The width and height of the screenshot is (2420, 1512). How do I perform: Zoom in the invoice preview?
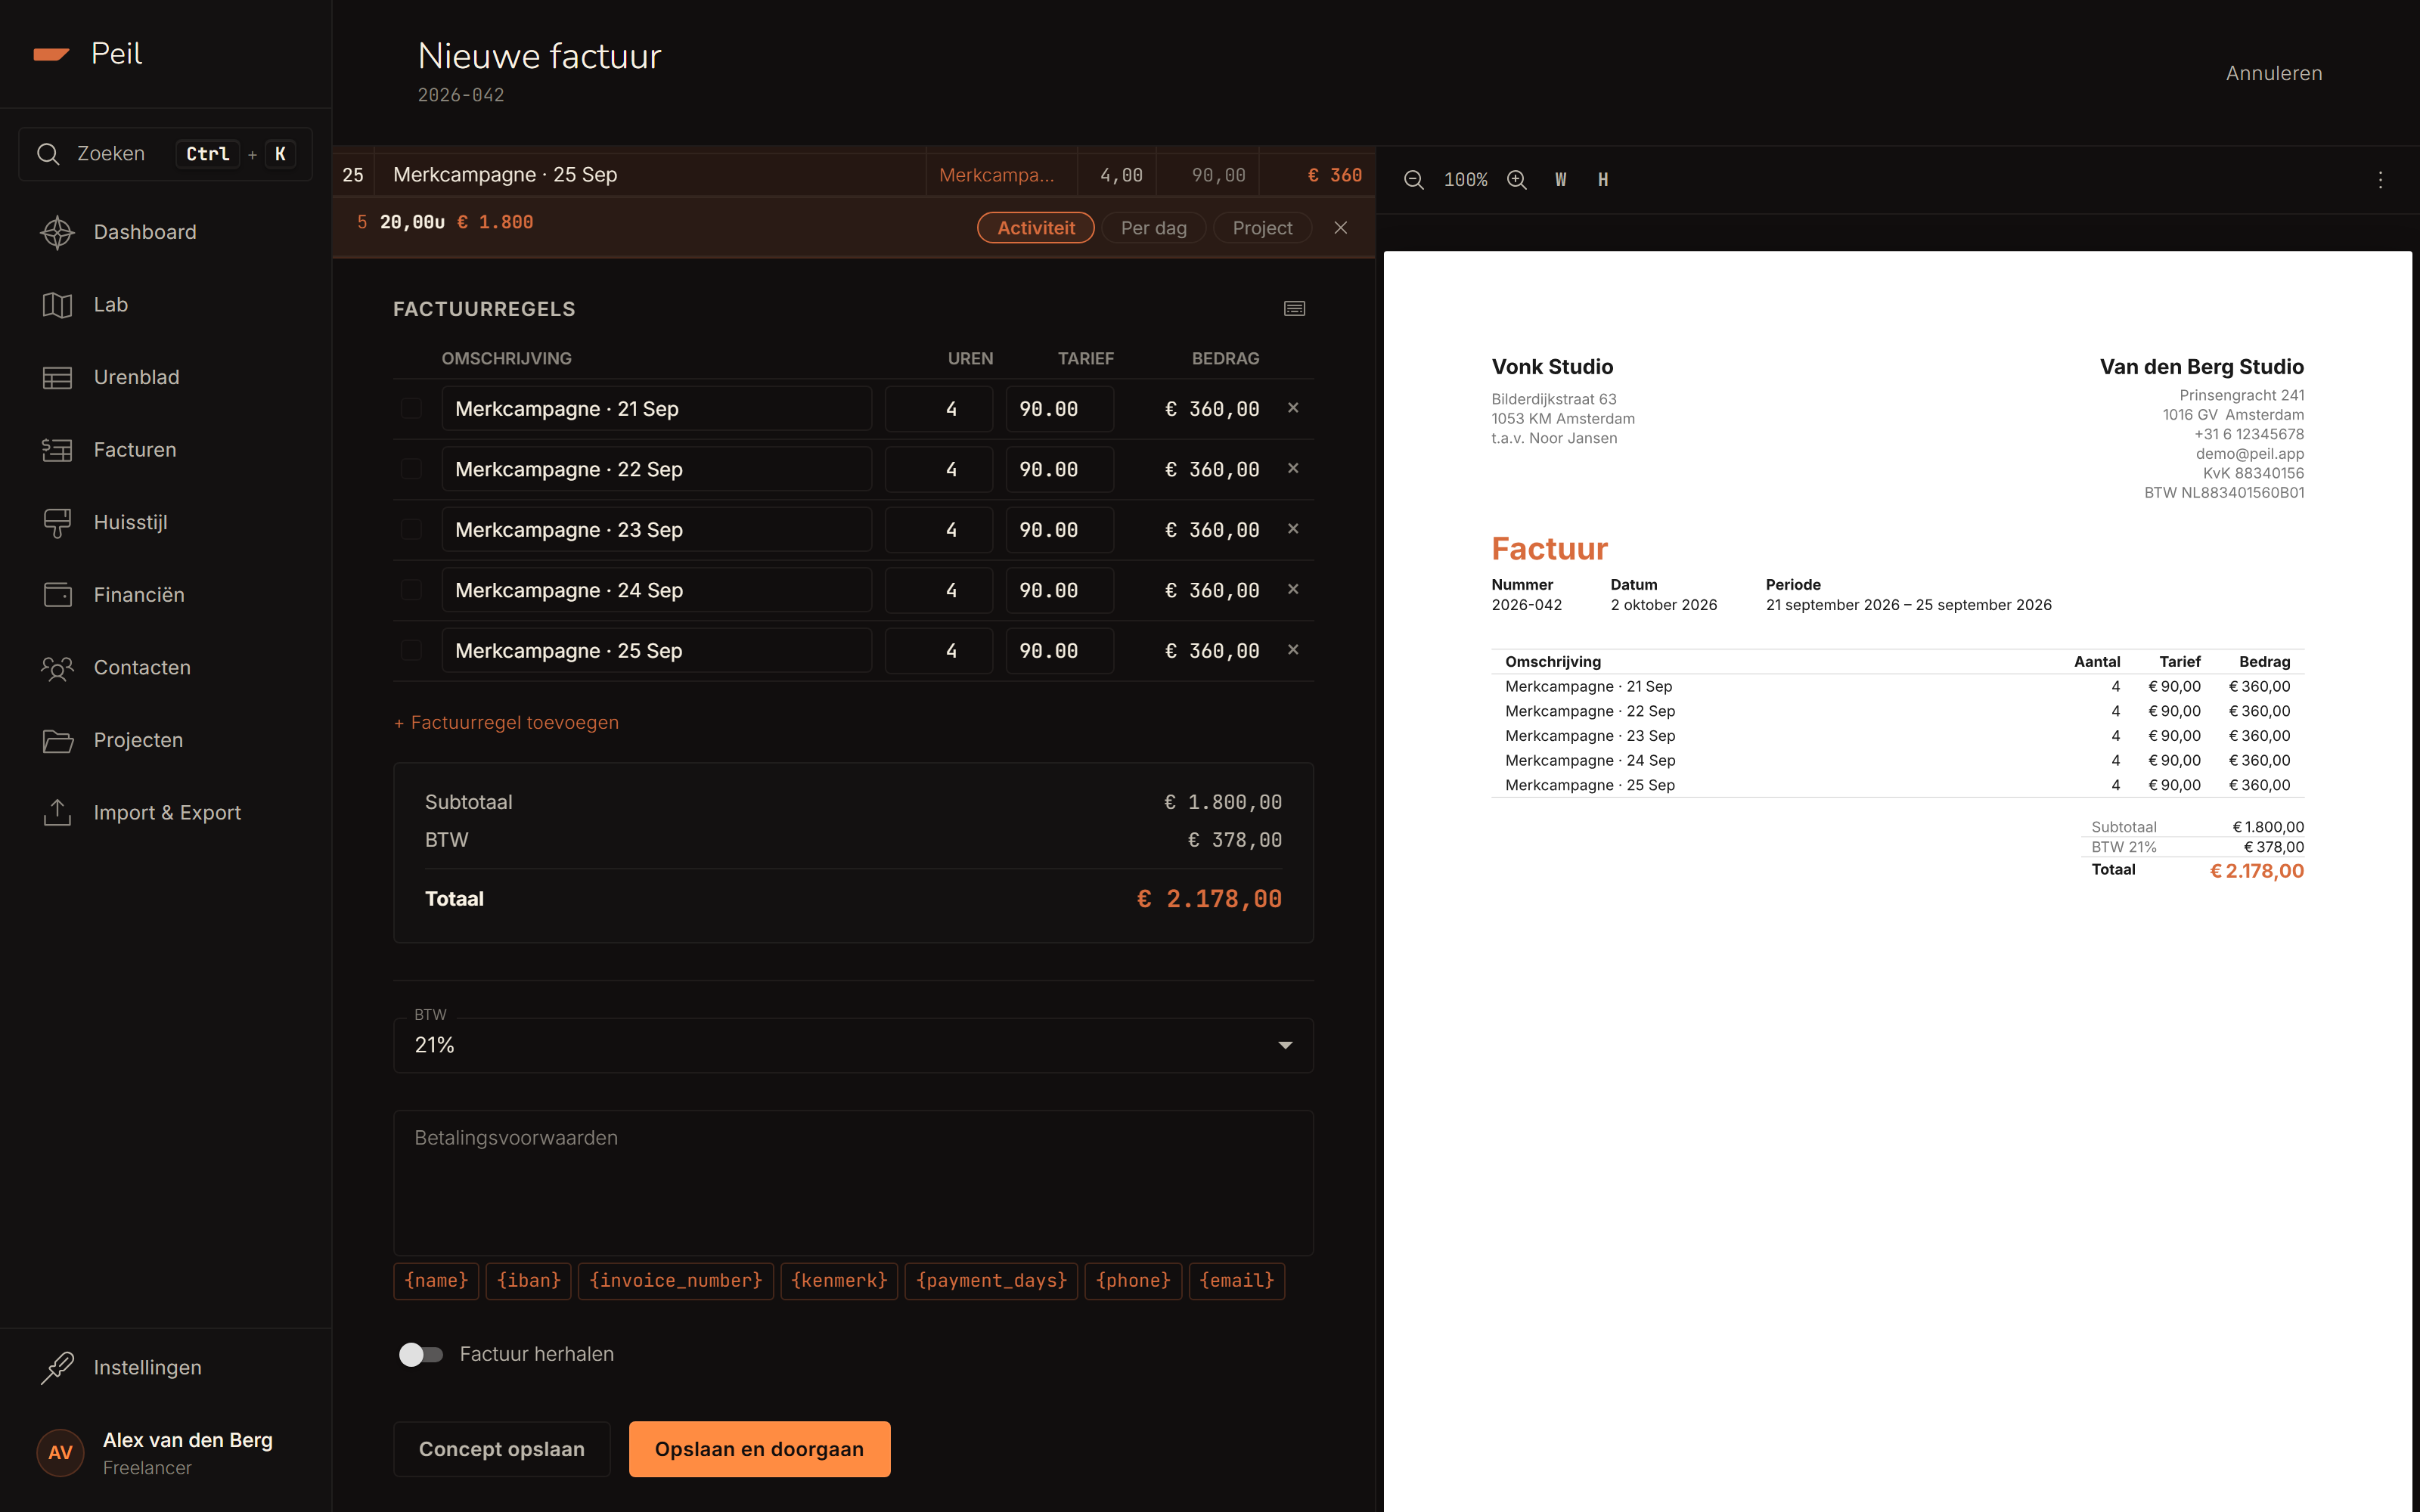click(x=1517, y=180)
